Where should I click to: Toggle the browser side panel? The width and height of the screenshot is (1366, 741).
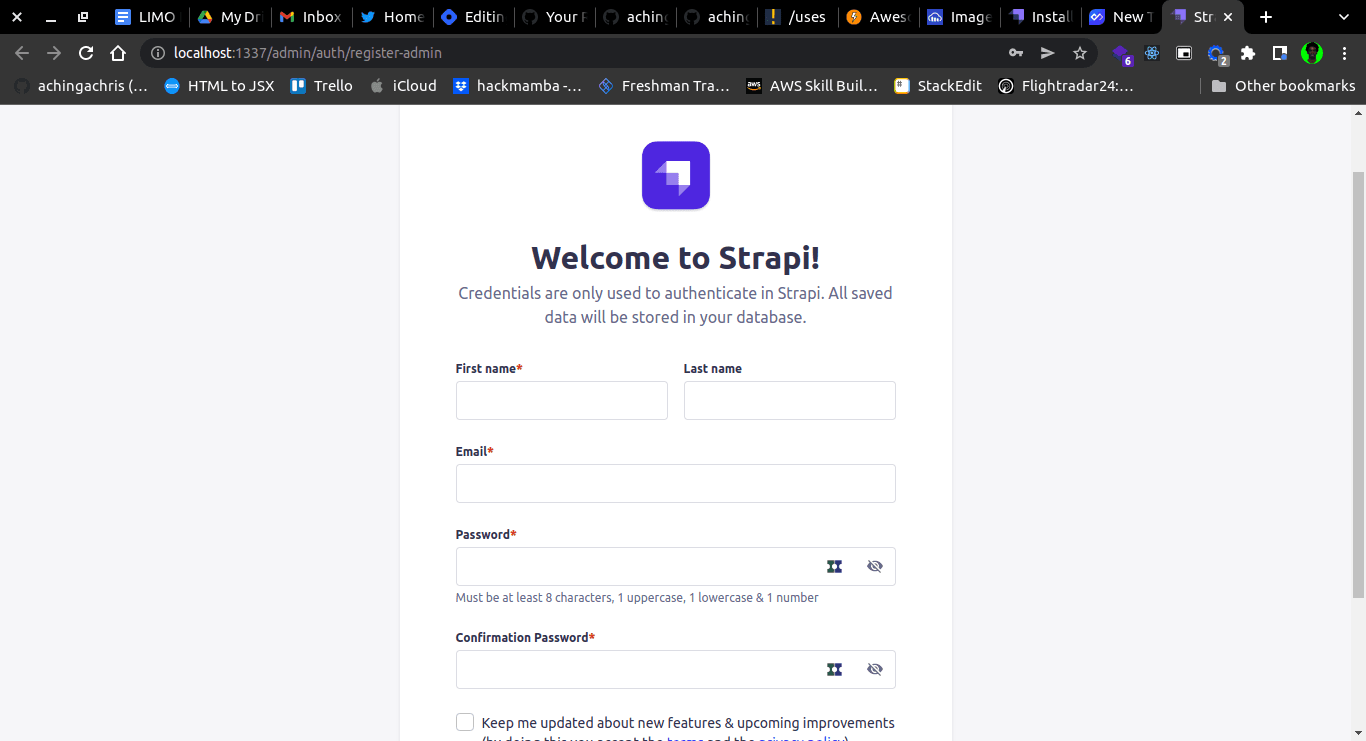1279,53
